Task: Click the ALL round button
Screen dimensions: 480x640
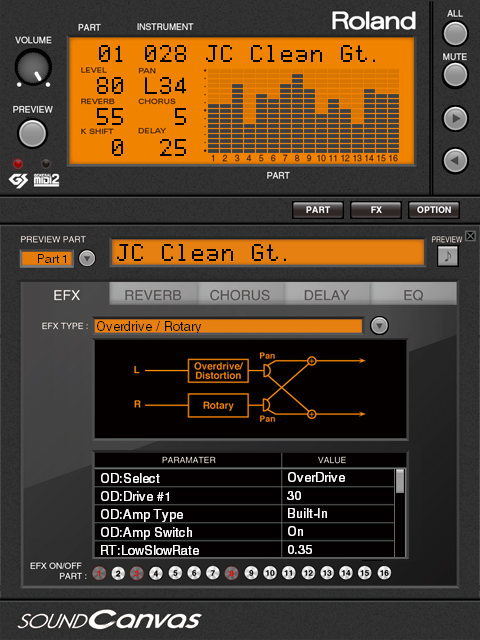Action: click(455, 33)
